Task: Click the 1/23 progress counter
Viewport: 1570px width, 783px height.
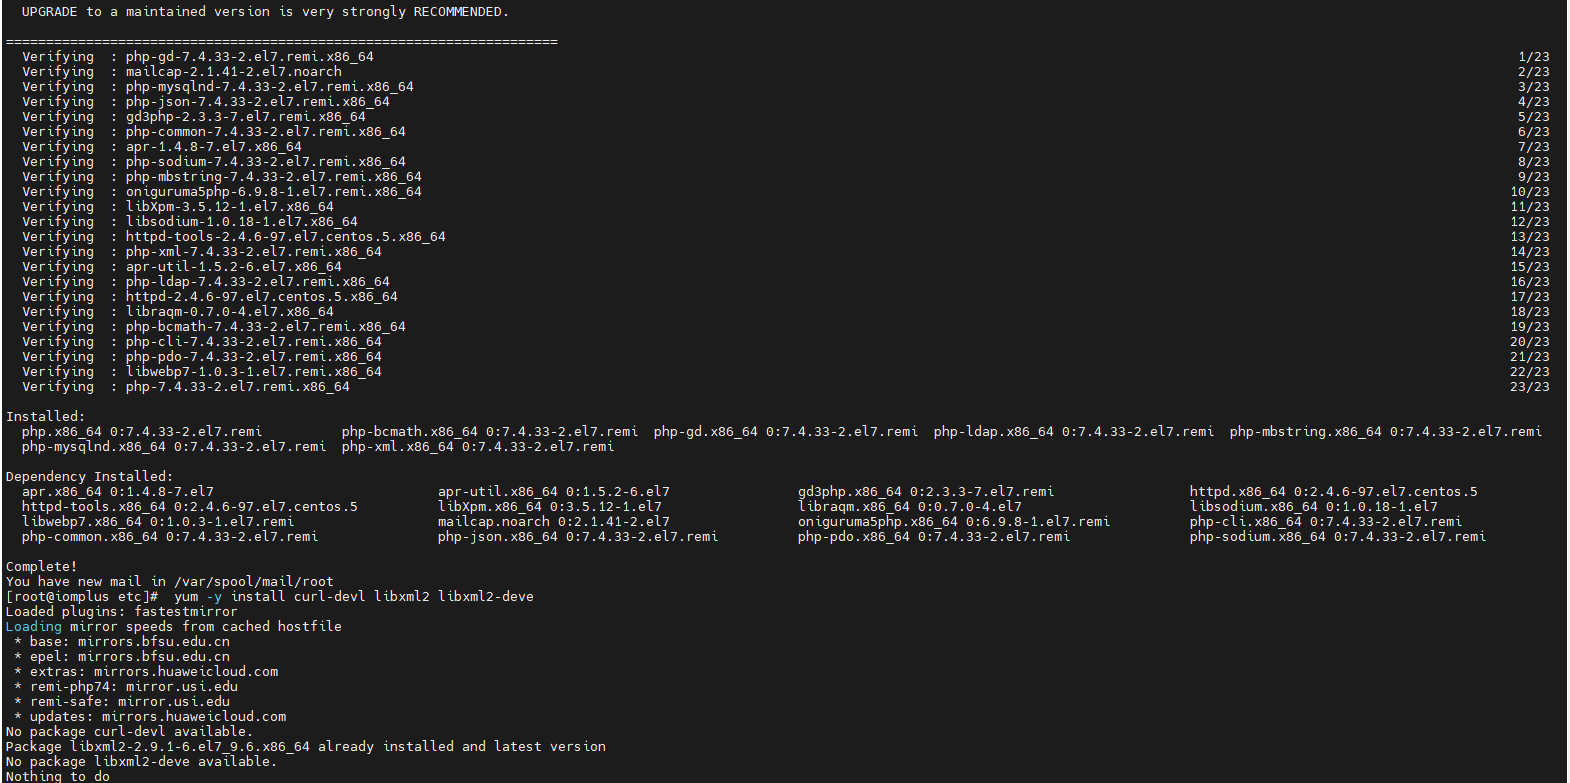Action: [1533, 57]
